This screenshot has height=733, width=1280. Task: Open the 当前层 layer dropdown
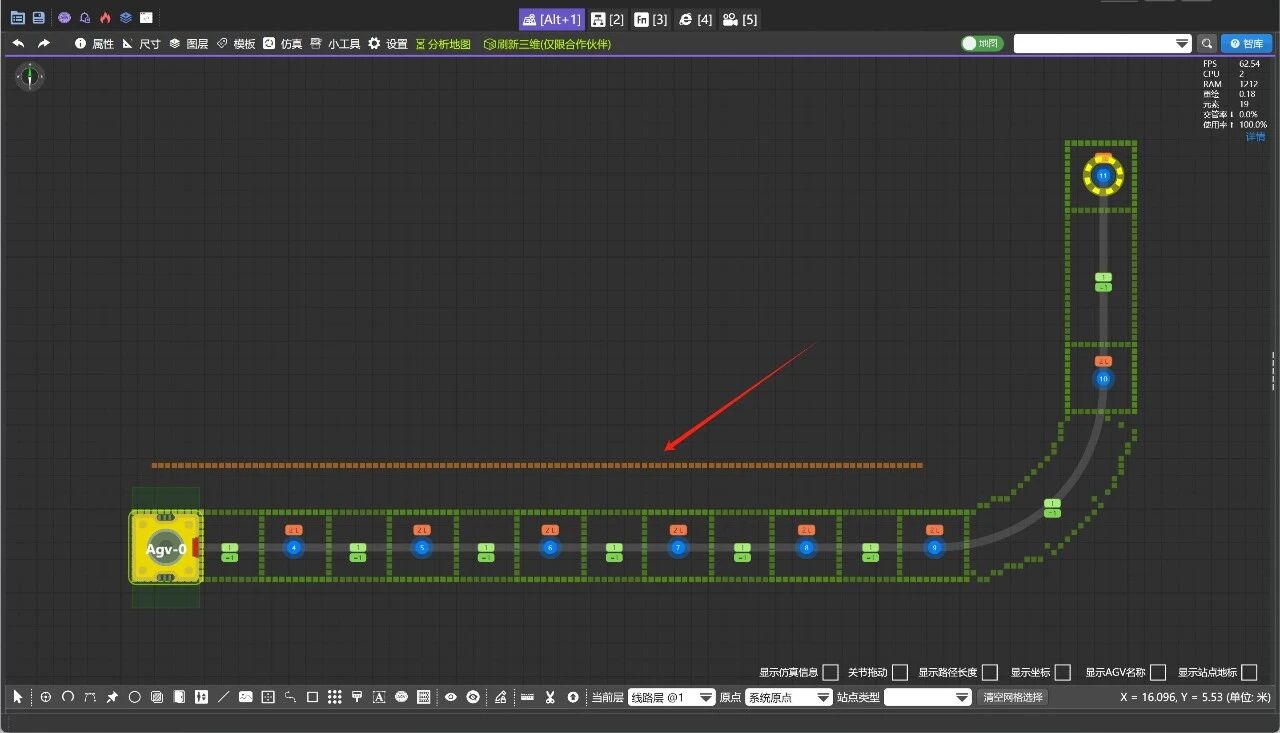point(672,697)
